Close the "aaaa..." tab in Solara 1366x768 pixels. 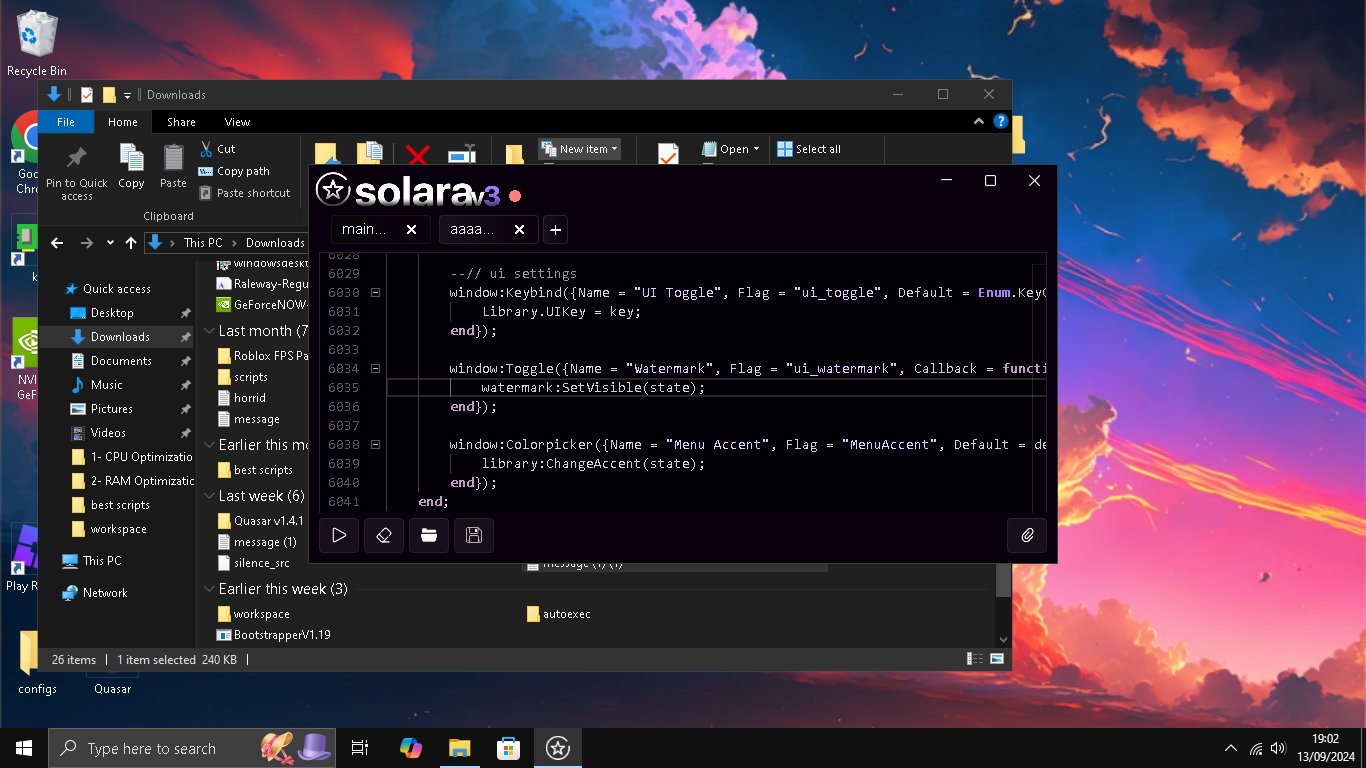519,229
